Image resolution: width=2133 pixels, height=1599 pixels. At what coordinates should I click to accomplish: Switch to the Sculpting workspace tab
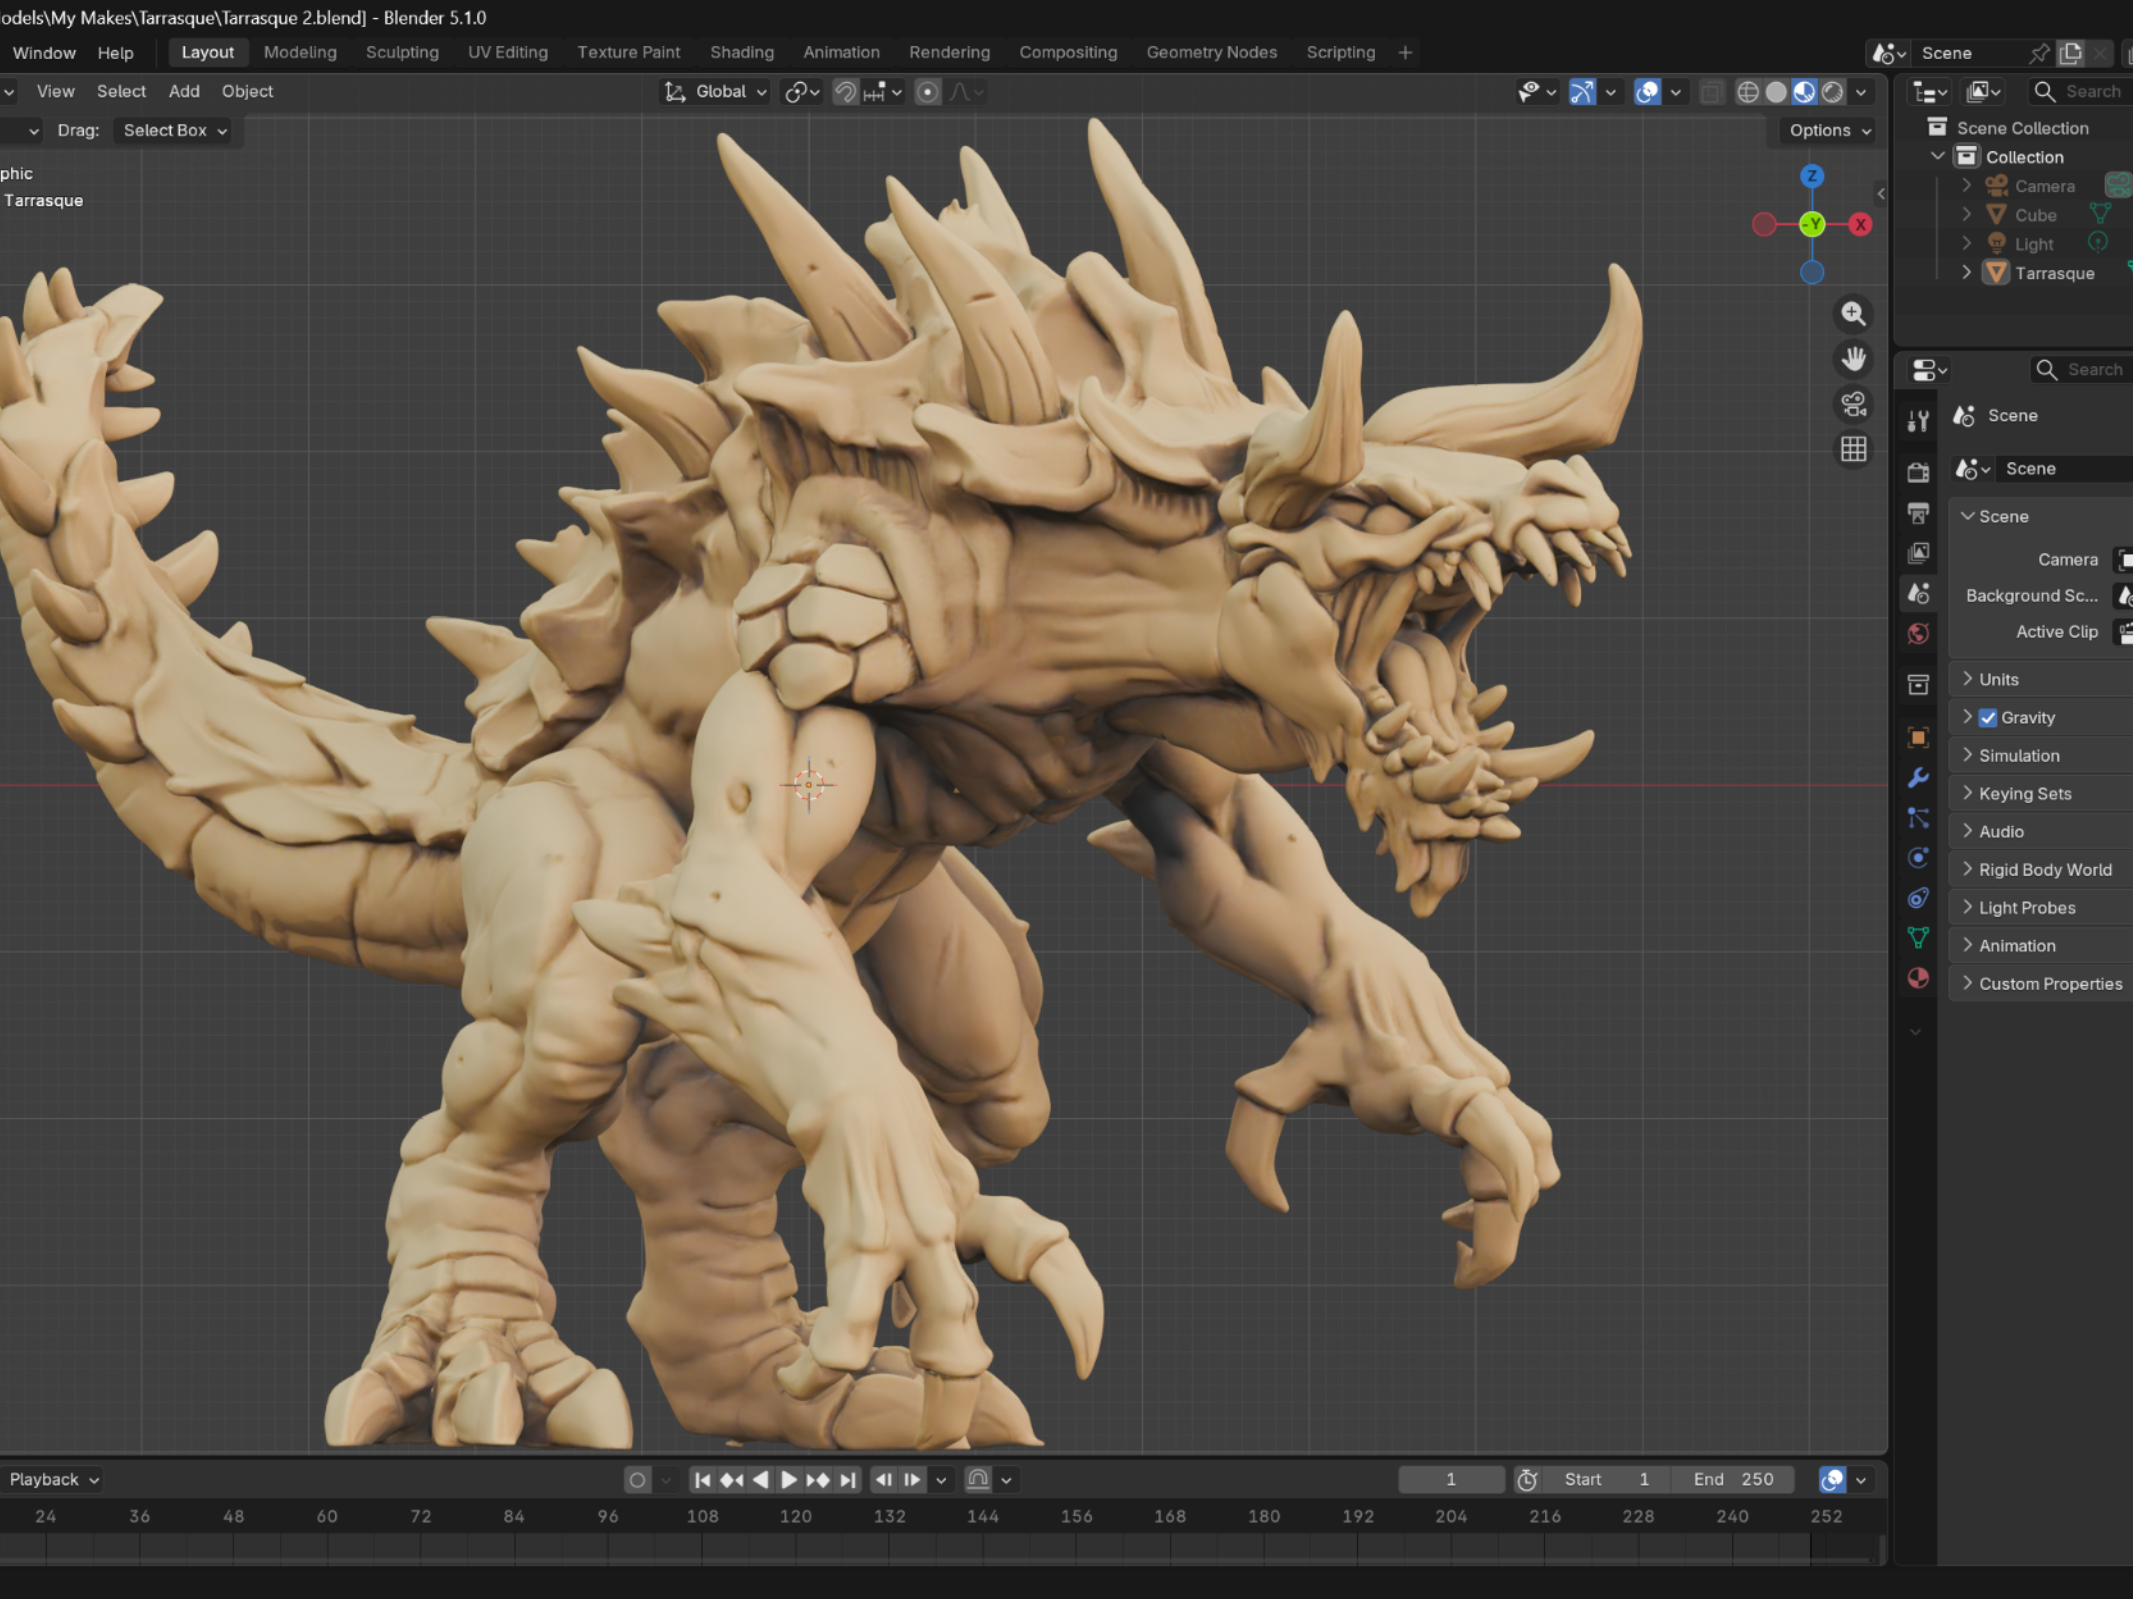[x=402, y=52]
